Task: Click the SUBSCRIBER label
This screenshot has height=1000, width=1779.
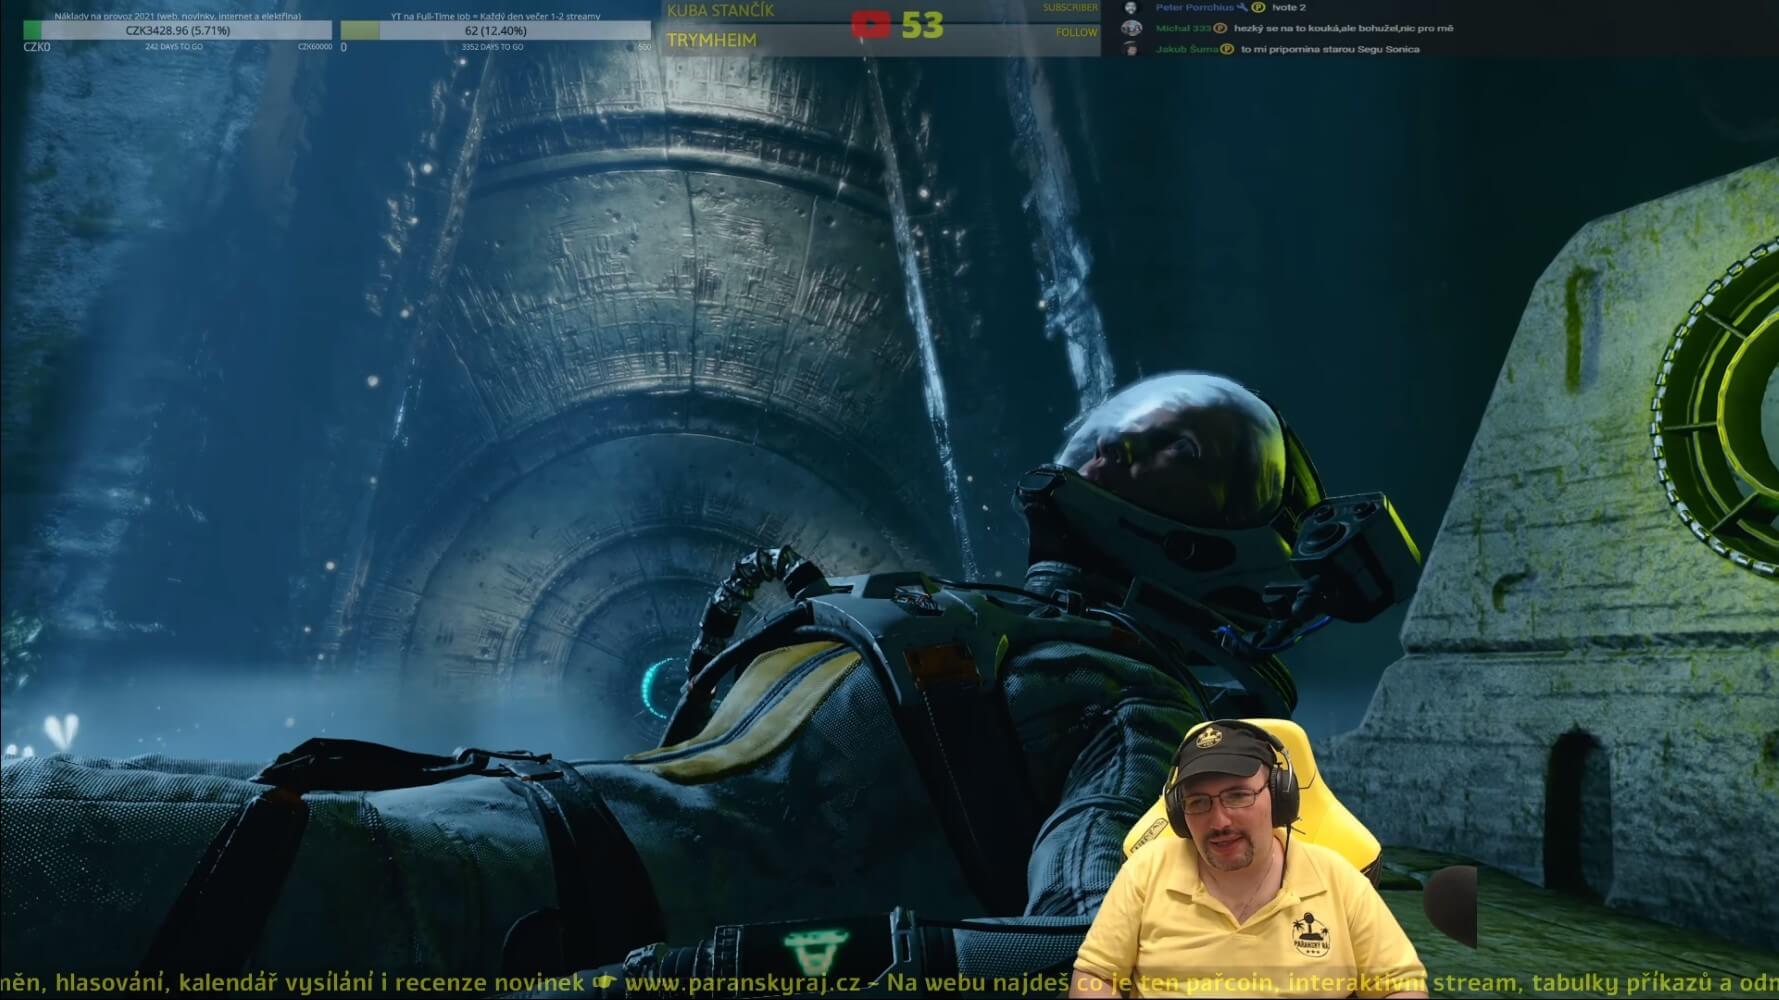Action: [1069, 8]
